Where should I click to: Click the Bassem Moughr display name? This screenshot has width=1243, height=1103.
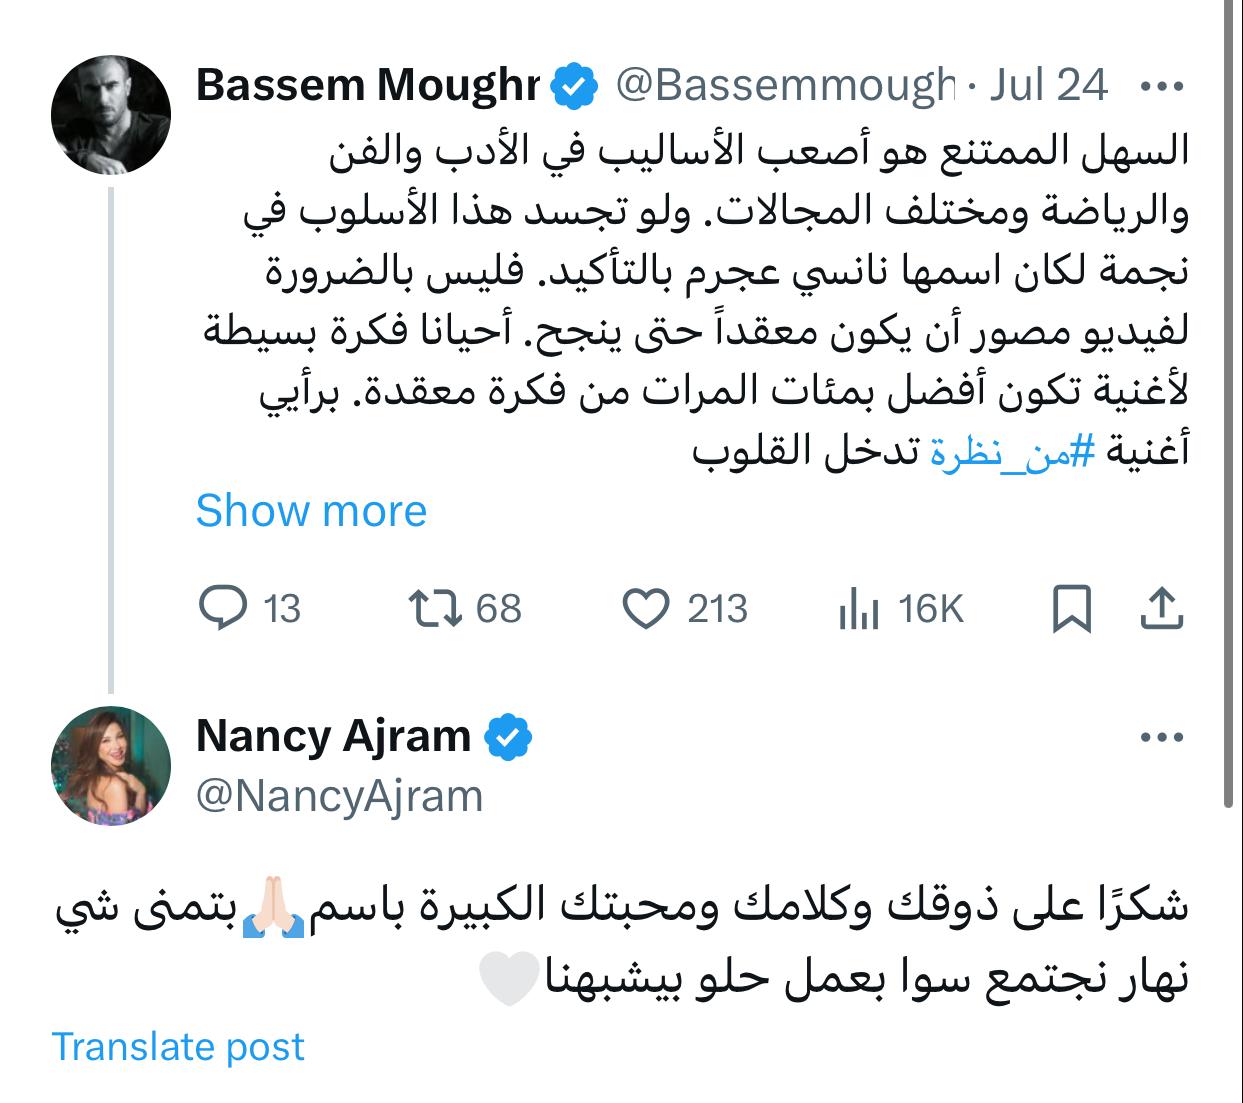pyautogui.click(x=367, y=86)
